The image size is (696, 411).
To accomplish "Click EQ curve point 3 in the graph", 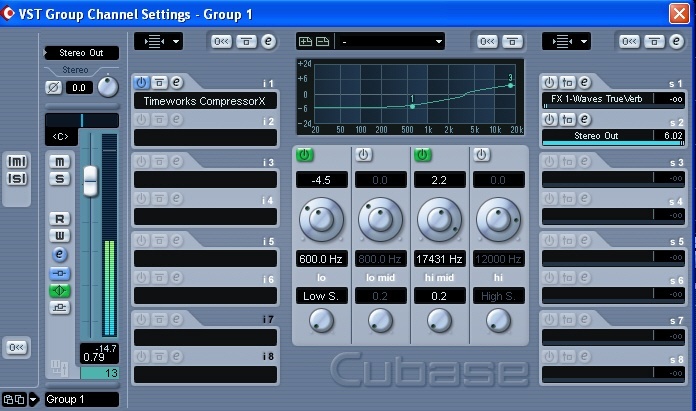I will 510,85.
